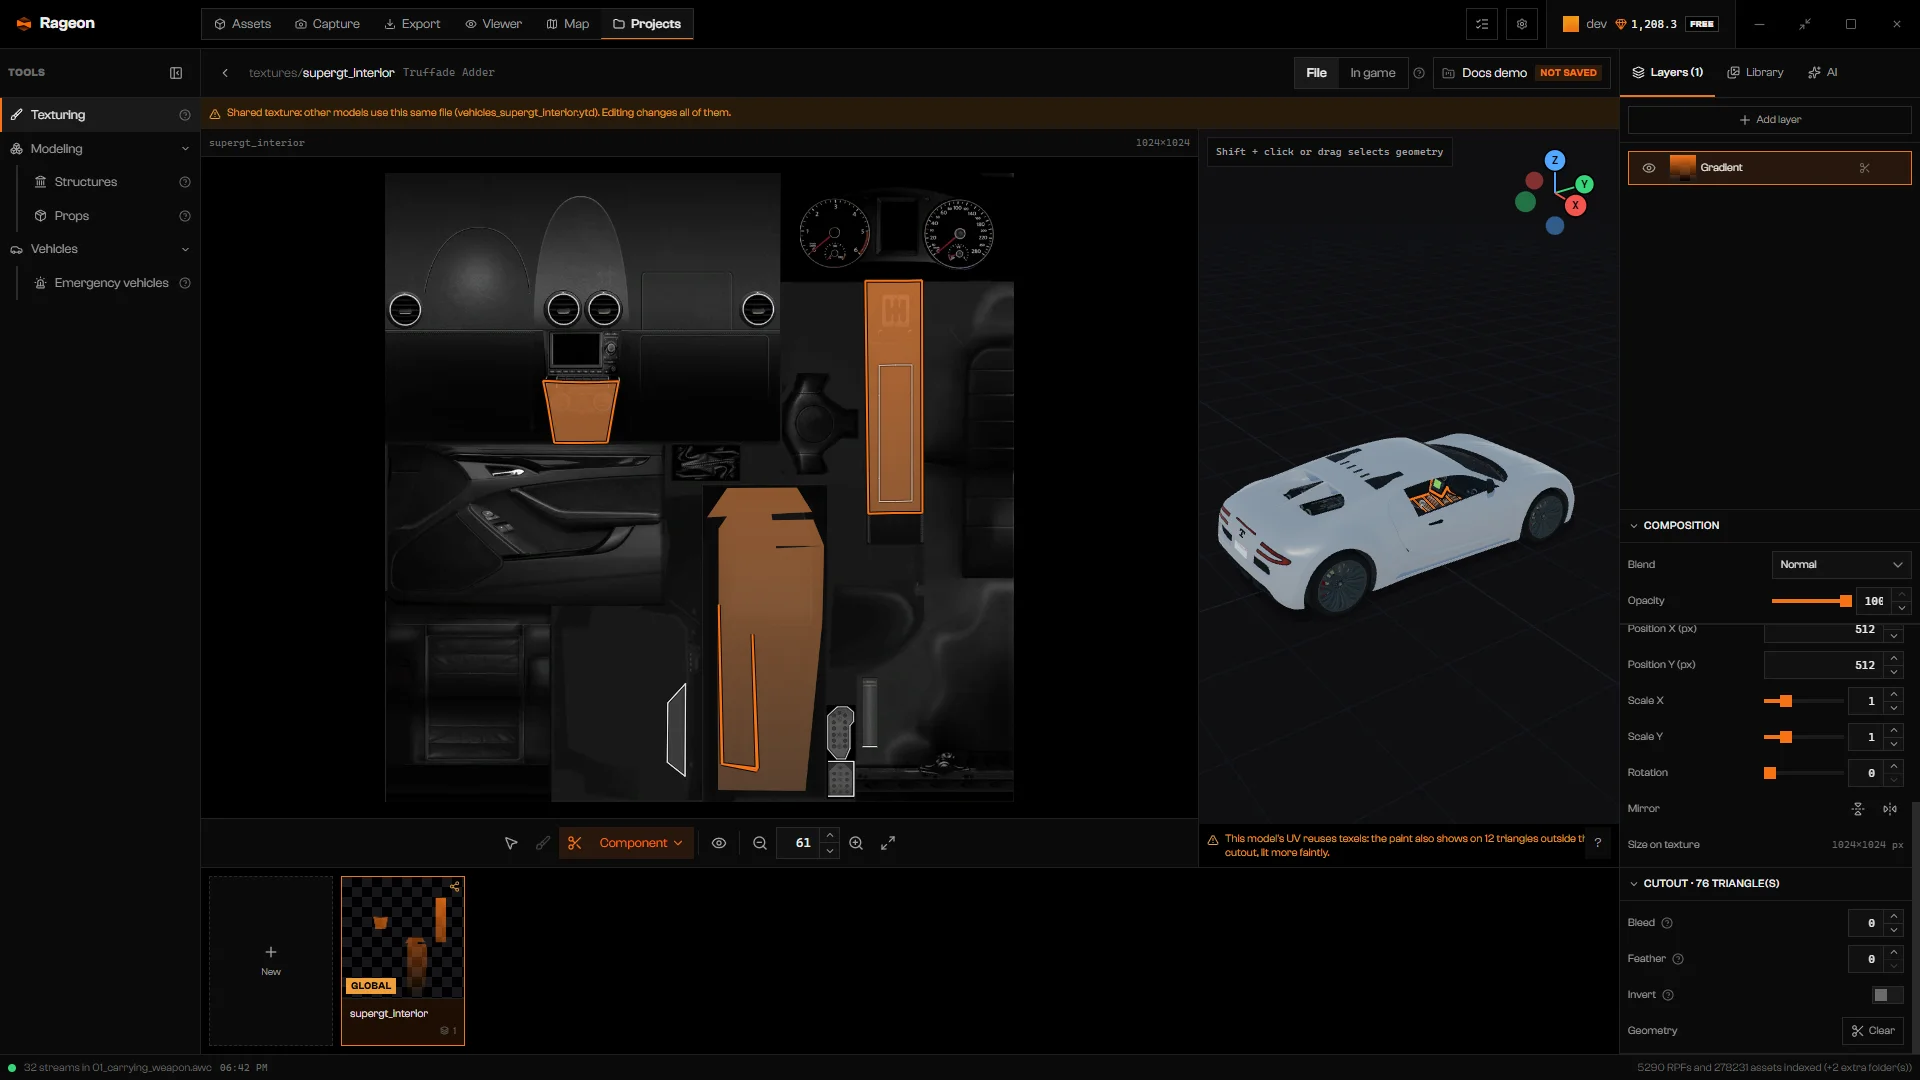Open the UV reuse warning help button

click(1598, 843)
